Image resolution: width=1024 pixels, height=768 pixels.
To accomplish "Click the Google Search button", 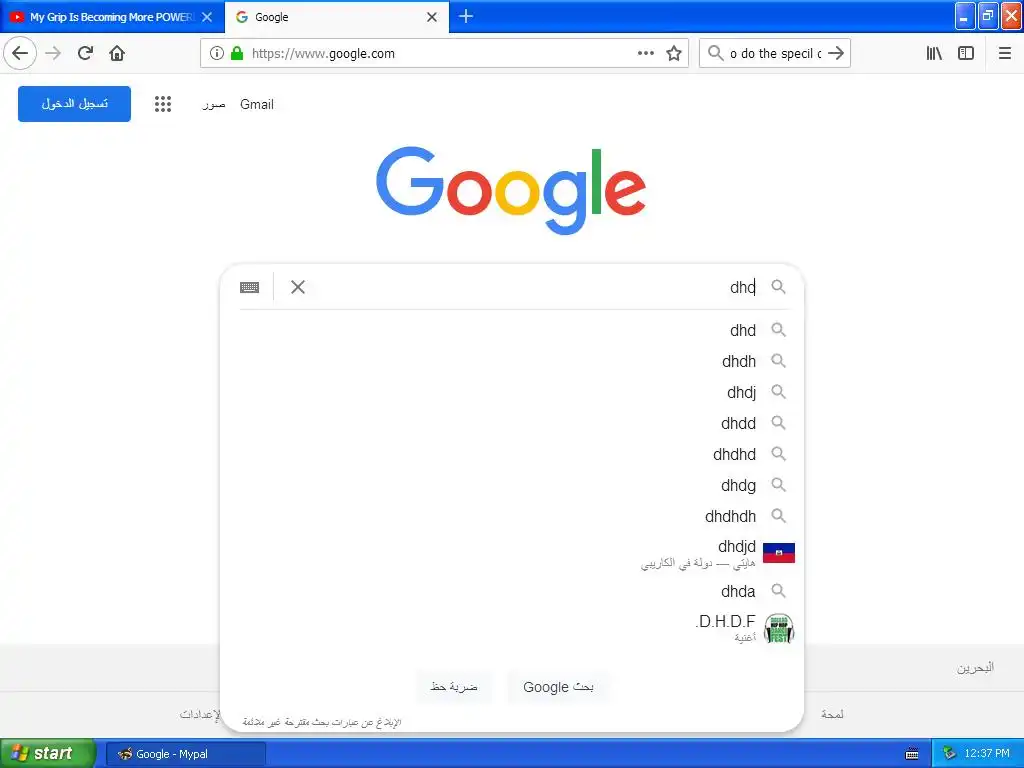I will tap(558, 687).
